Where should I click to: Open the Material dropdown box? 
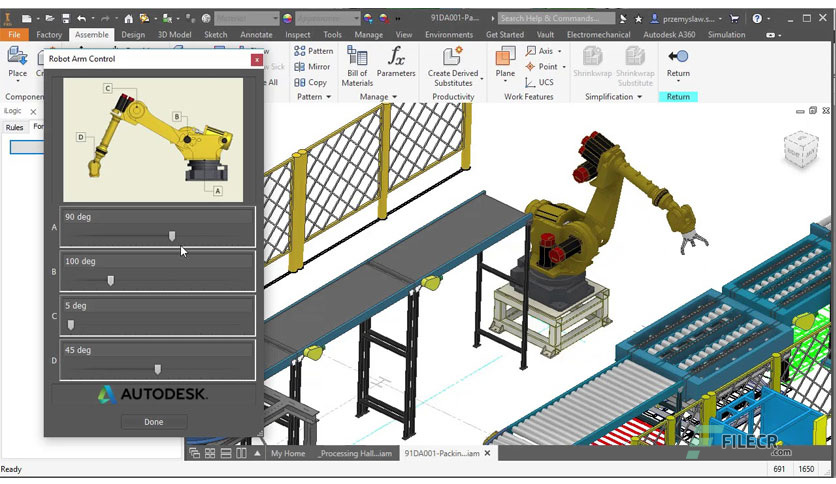[246, 19]
